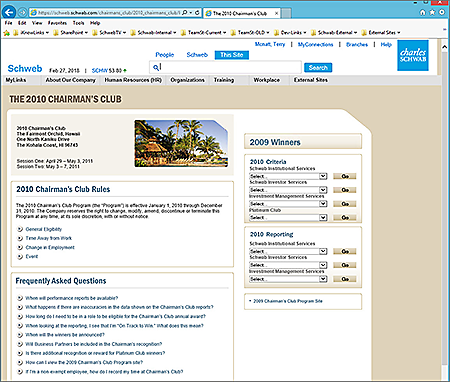Viewport: 450px width, 382px height.
Task: Open 2009 Chairman's Club Program Site link
Action: (x=288, y=301)
